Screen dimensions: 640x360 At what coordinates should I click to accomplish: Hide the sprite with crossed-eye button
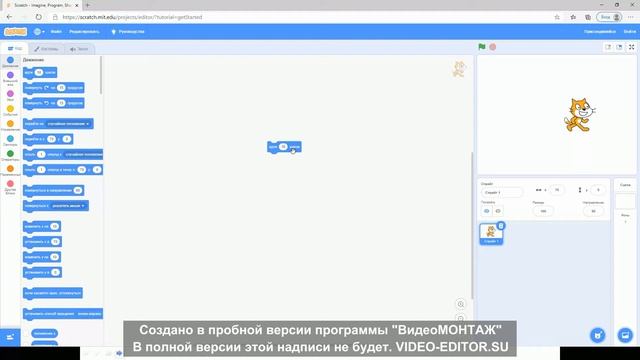pyautogui.click(x=498, y=211)
